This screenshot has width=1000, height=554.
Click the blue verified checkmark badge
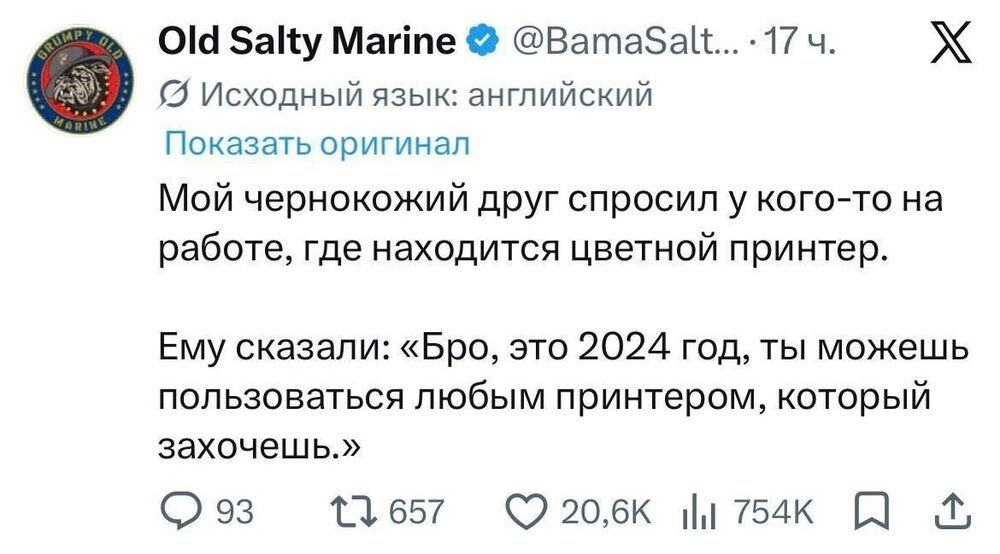click(483, 41)
